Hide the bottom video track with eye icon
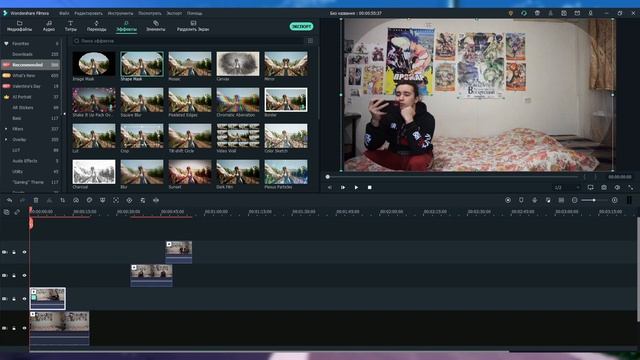 coord(24,328)
